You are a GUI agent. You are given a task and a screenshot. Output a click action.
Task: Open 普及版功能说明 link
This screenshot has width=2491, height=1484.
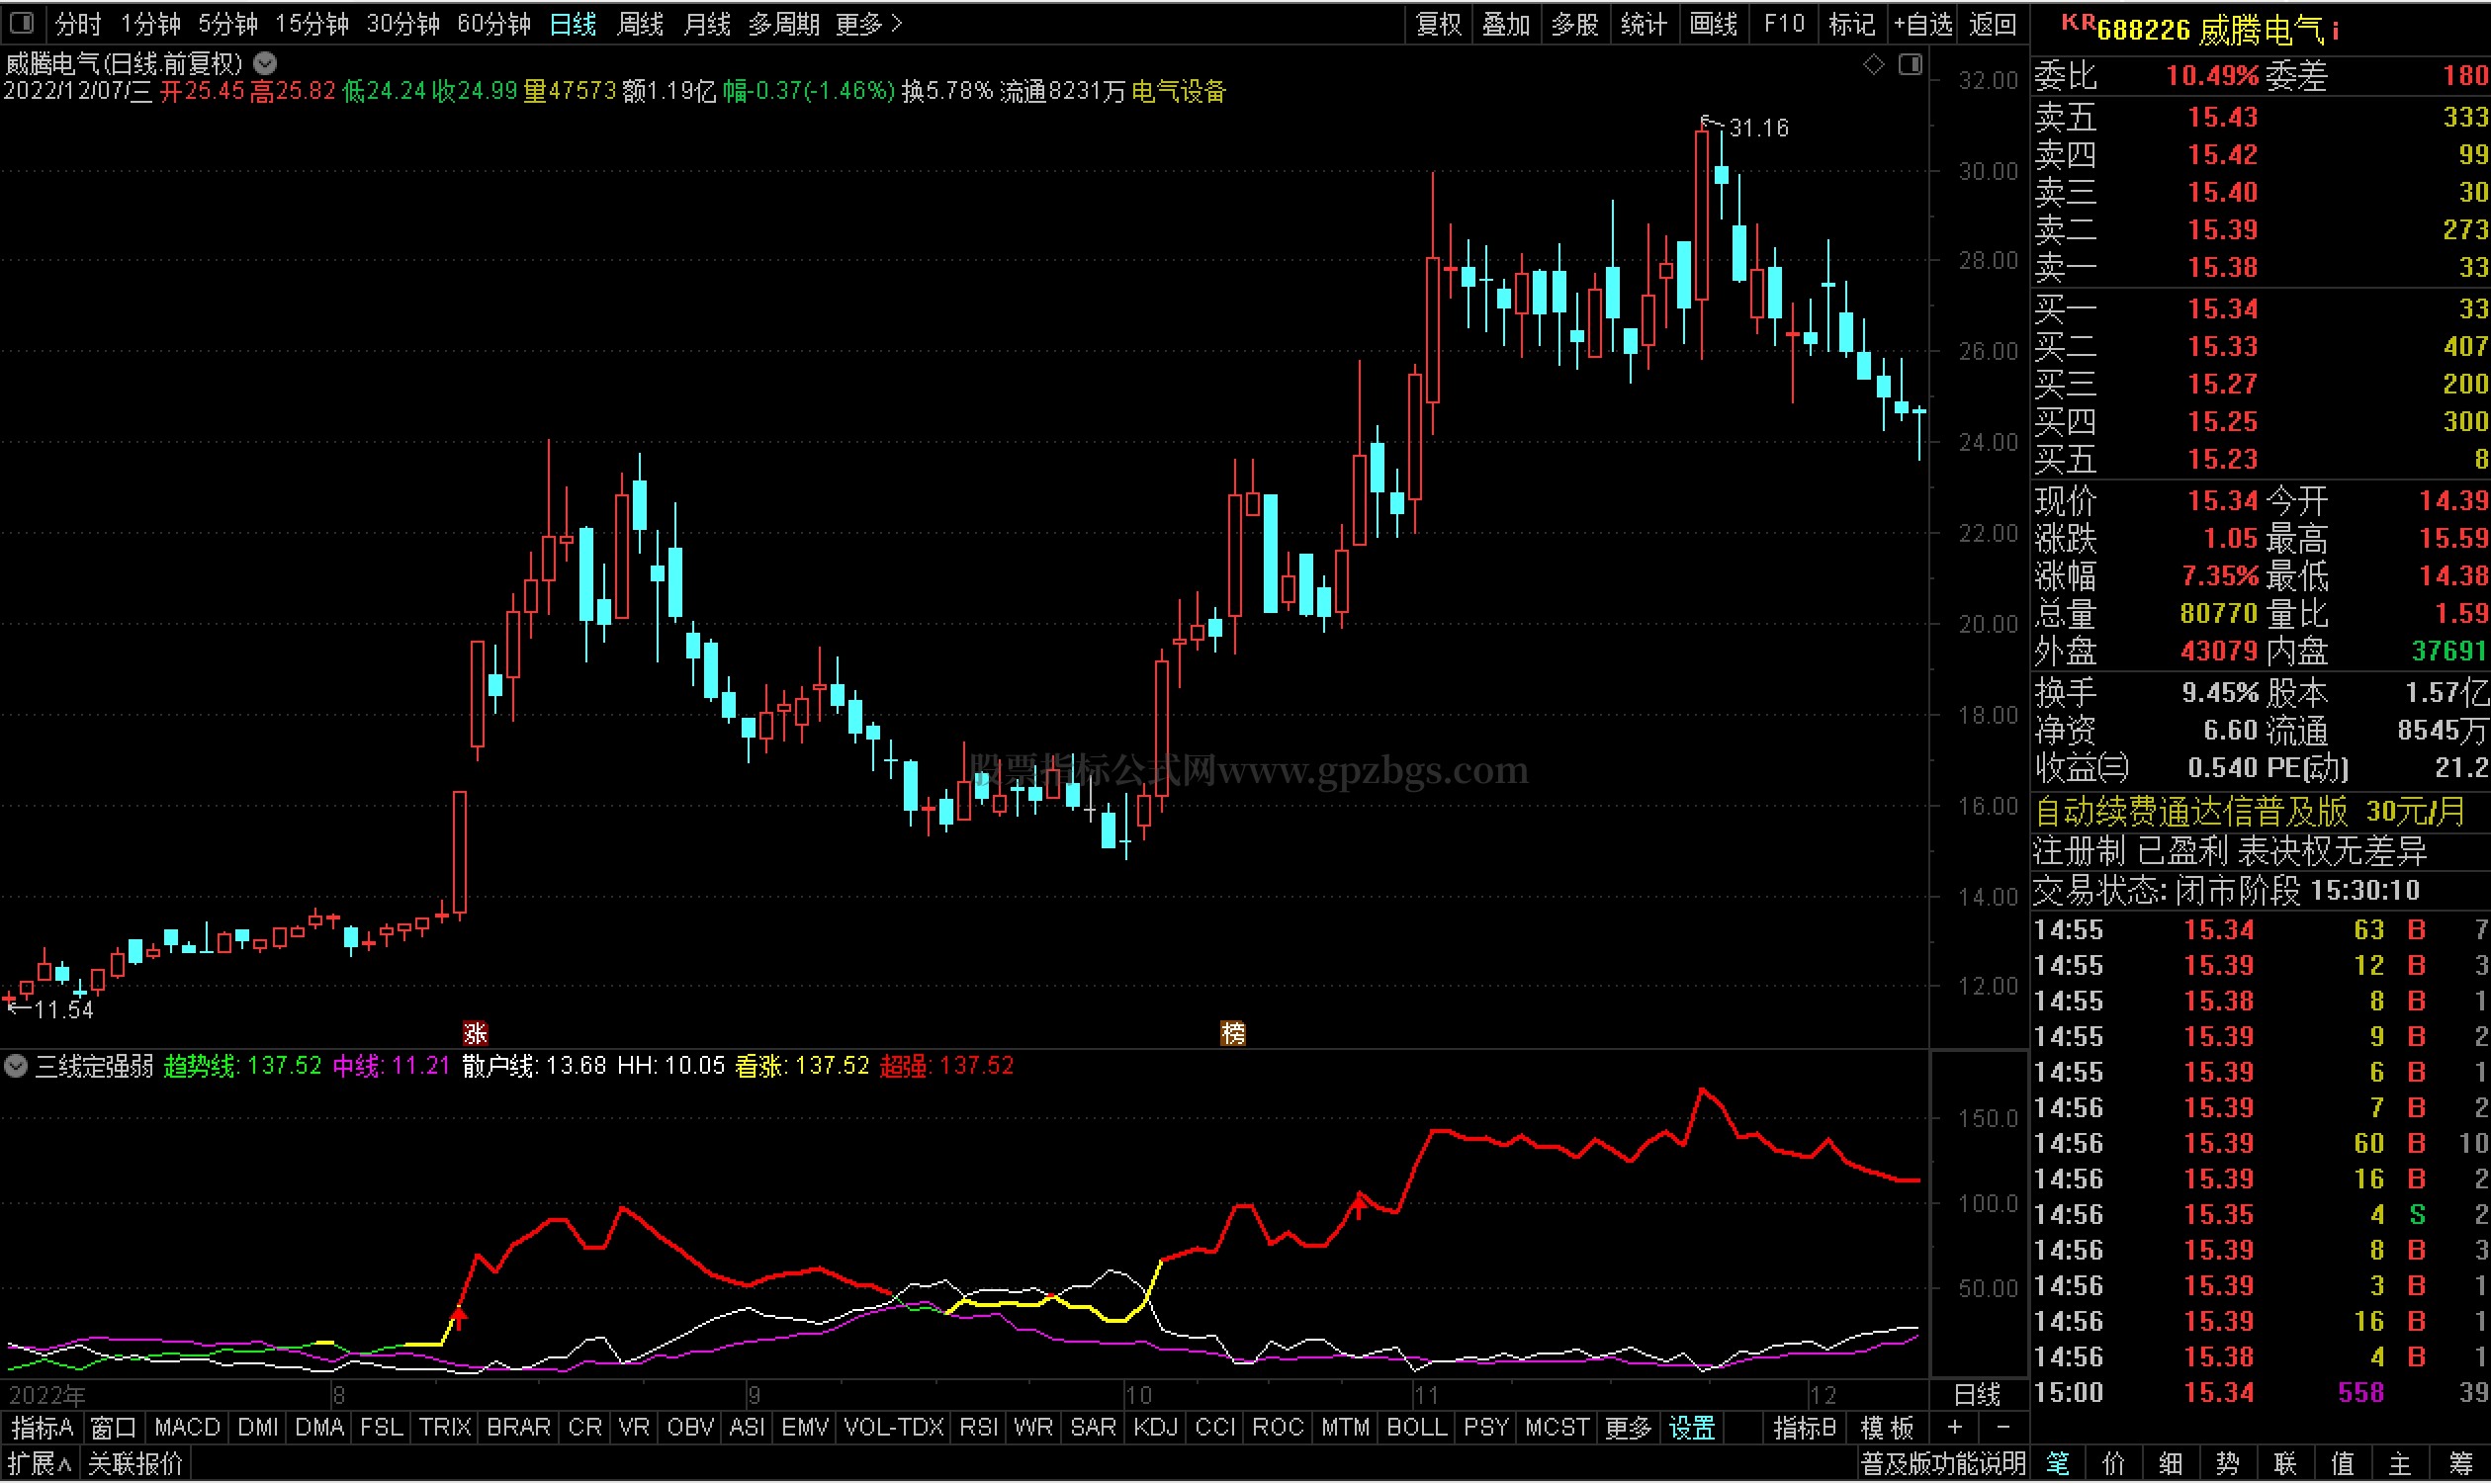(1943, 1465)
